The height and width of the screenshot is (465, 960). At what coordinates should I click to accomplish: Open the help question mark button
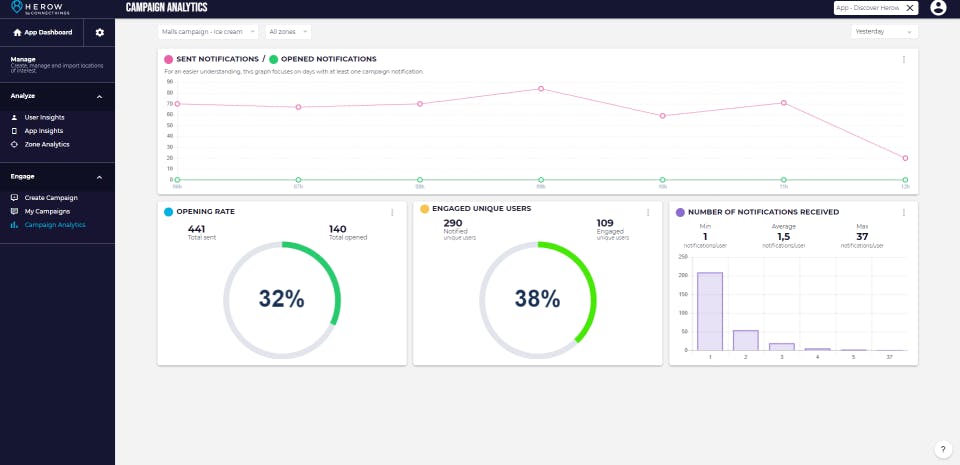pyautogui.click(x=943, y=449)
